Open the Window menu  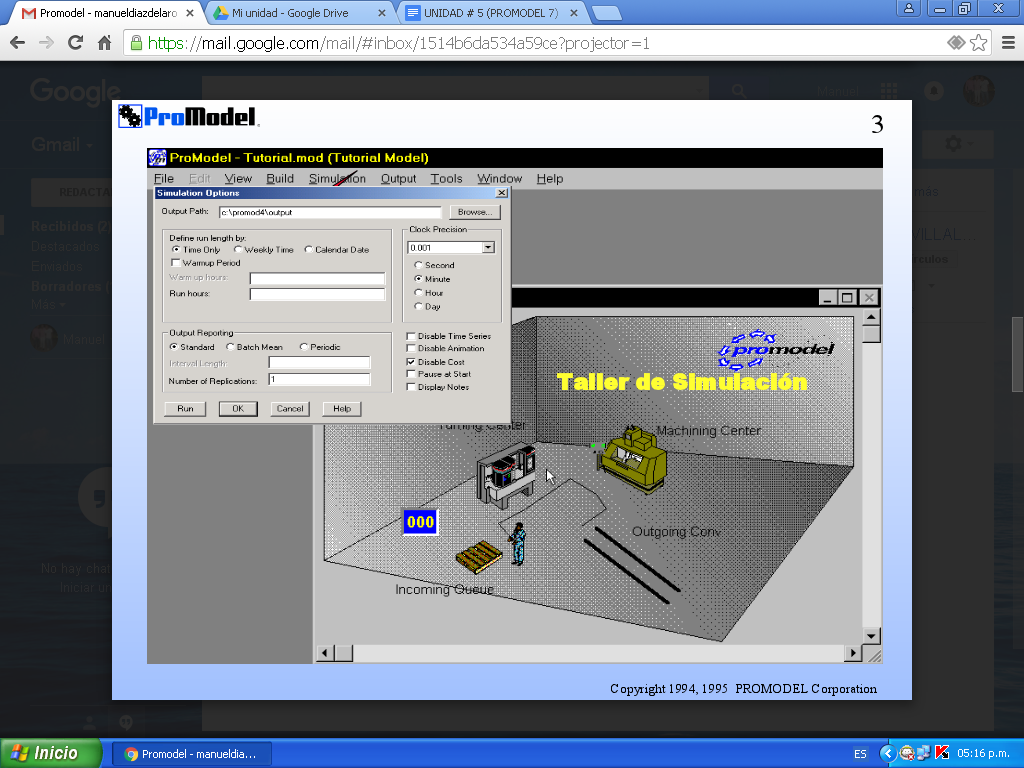(500, 178)
